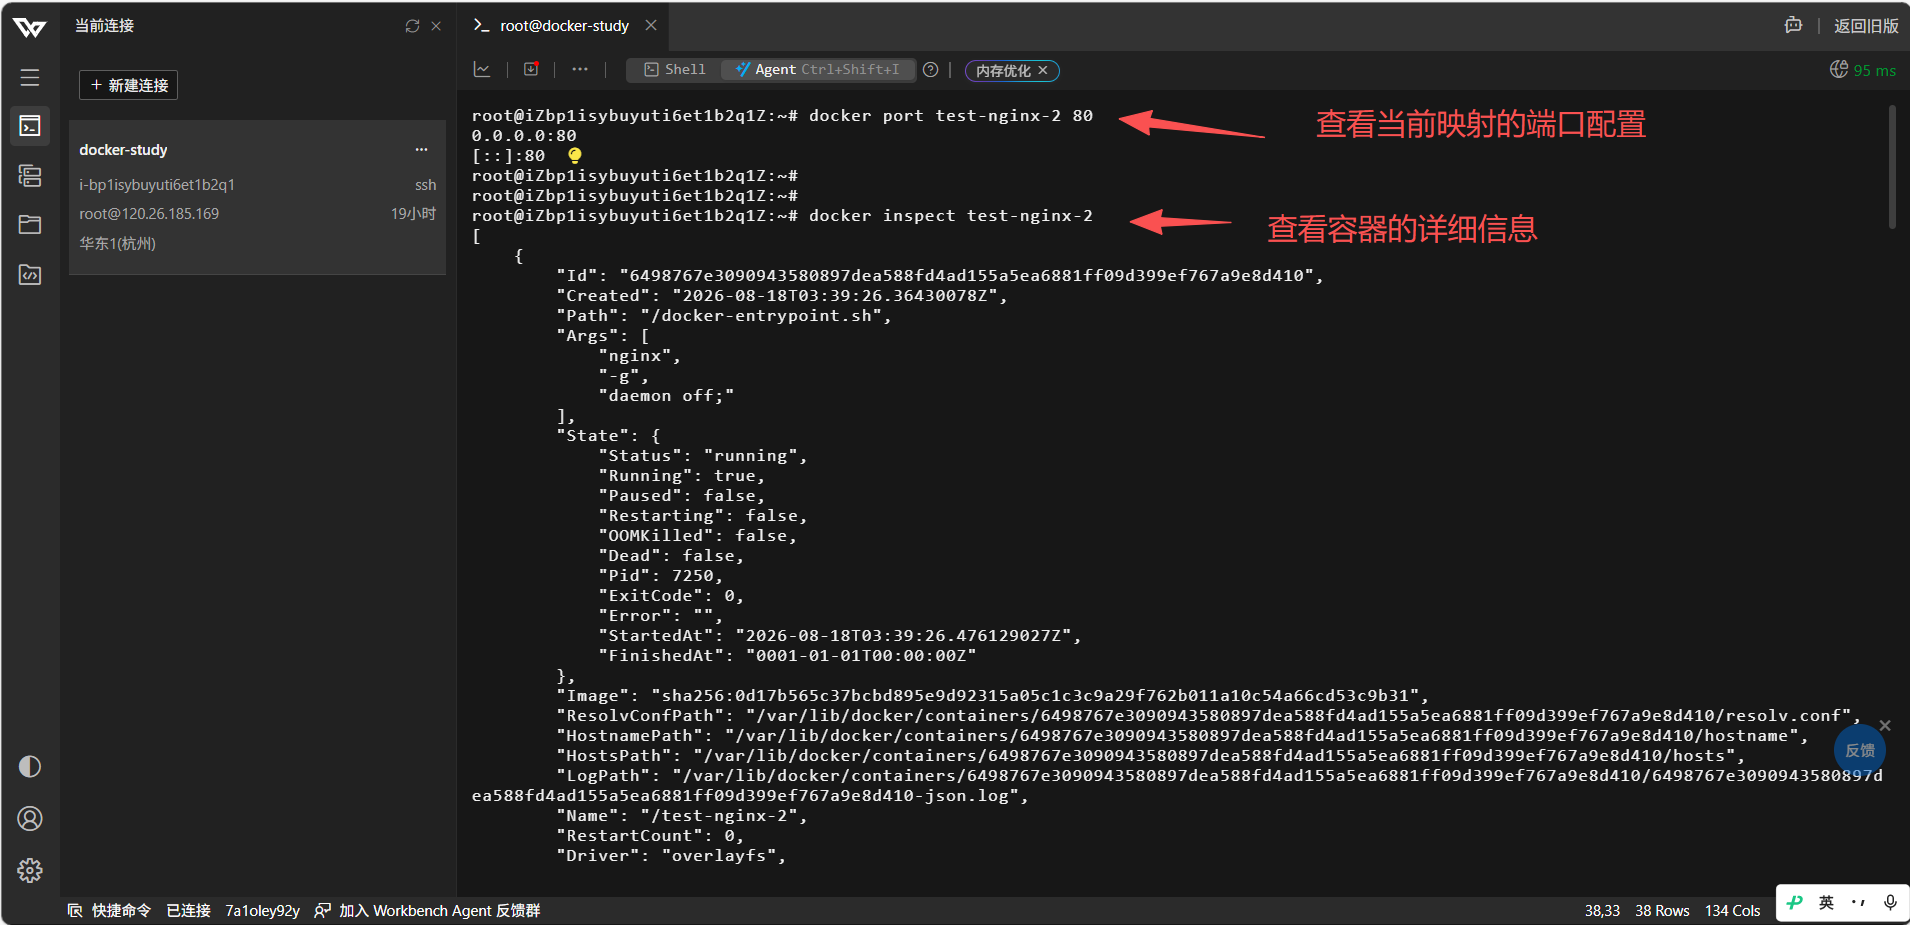Open the help question mark icon
Screen dimensions: 1910x925
(x=931, y=69)
